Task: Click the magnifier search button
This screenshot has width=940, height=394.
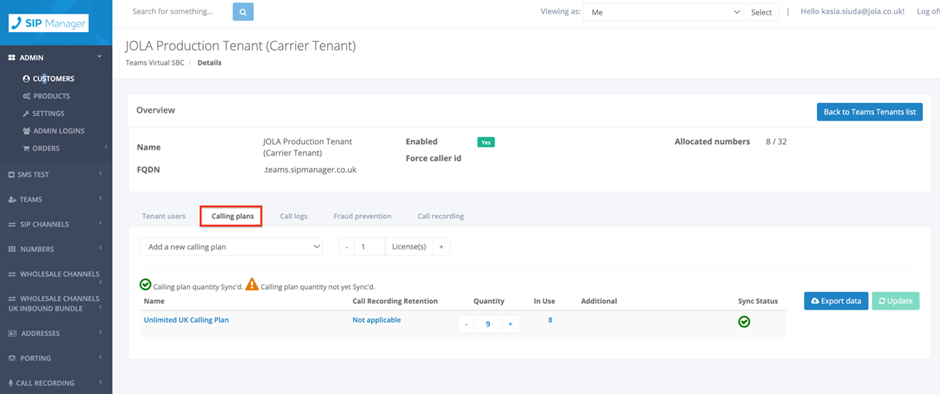Action: point(243,11)
